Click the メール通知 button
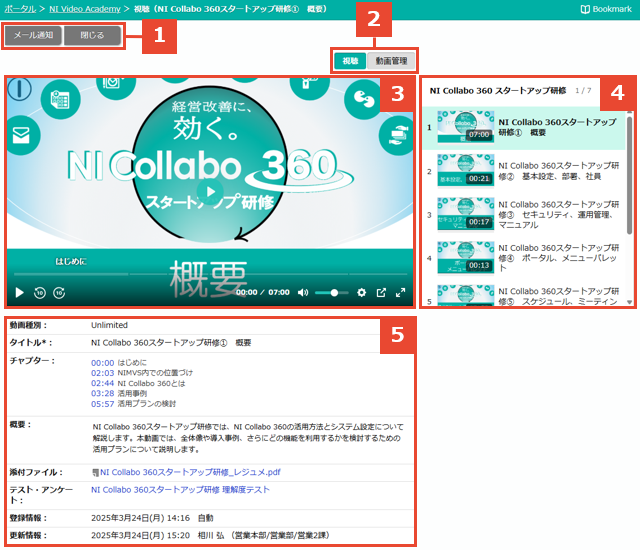Image resolution: width=640 pixels, height=550 pixels. (x=33, y=35)
